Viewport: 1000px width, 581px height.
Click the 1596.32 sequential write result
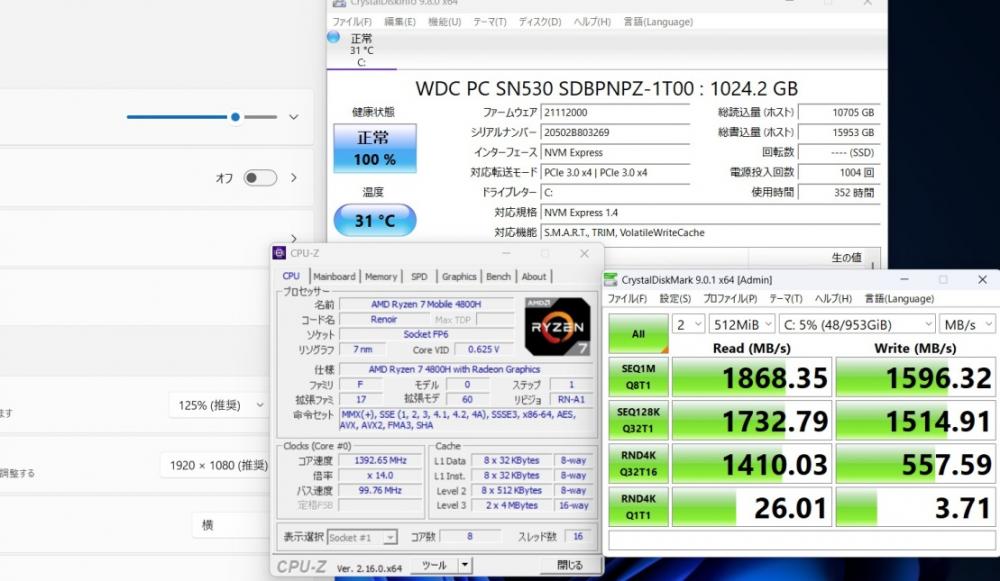coord(915,377)
